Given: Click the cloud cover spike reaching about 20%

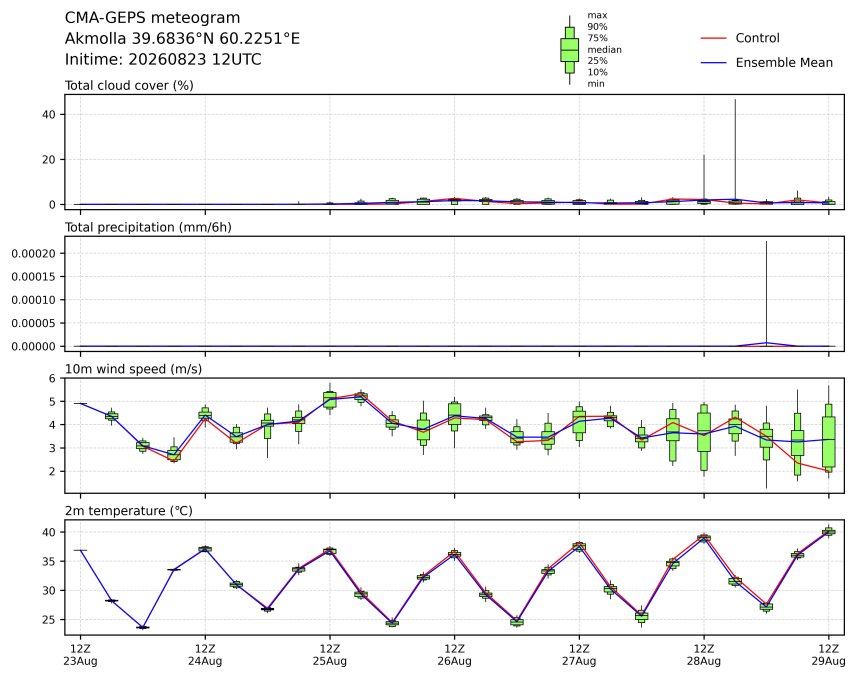Looking at the screenshot, I should click(x=704, y=178).
